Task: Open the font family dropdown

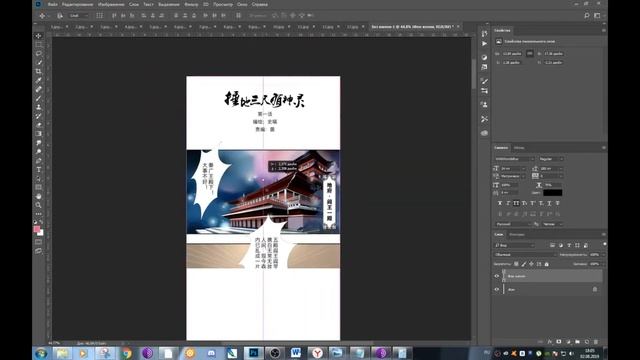Action: 514,159
